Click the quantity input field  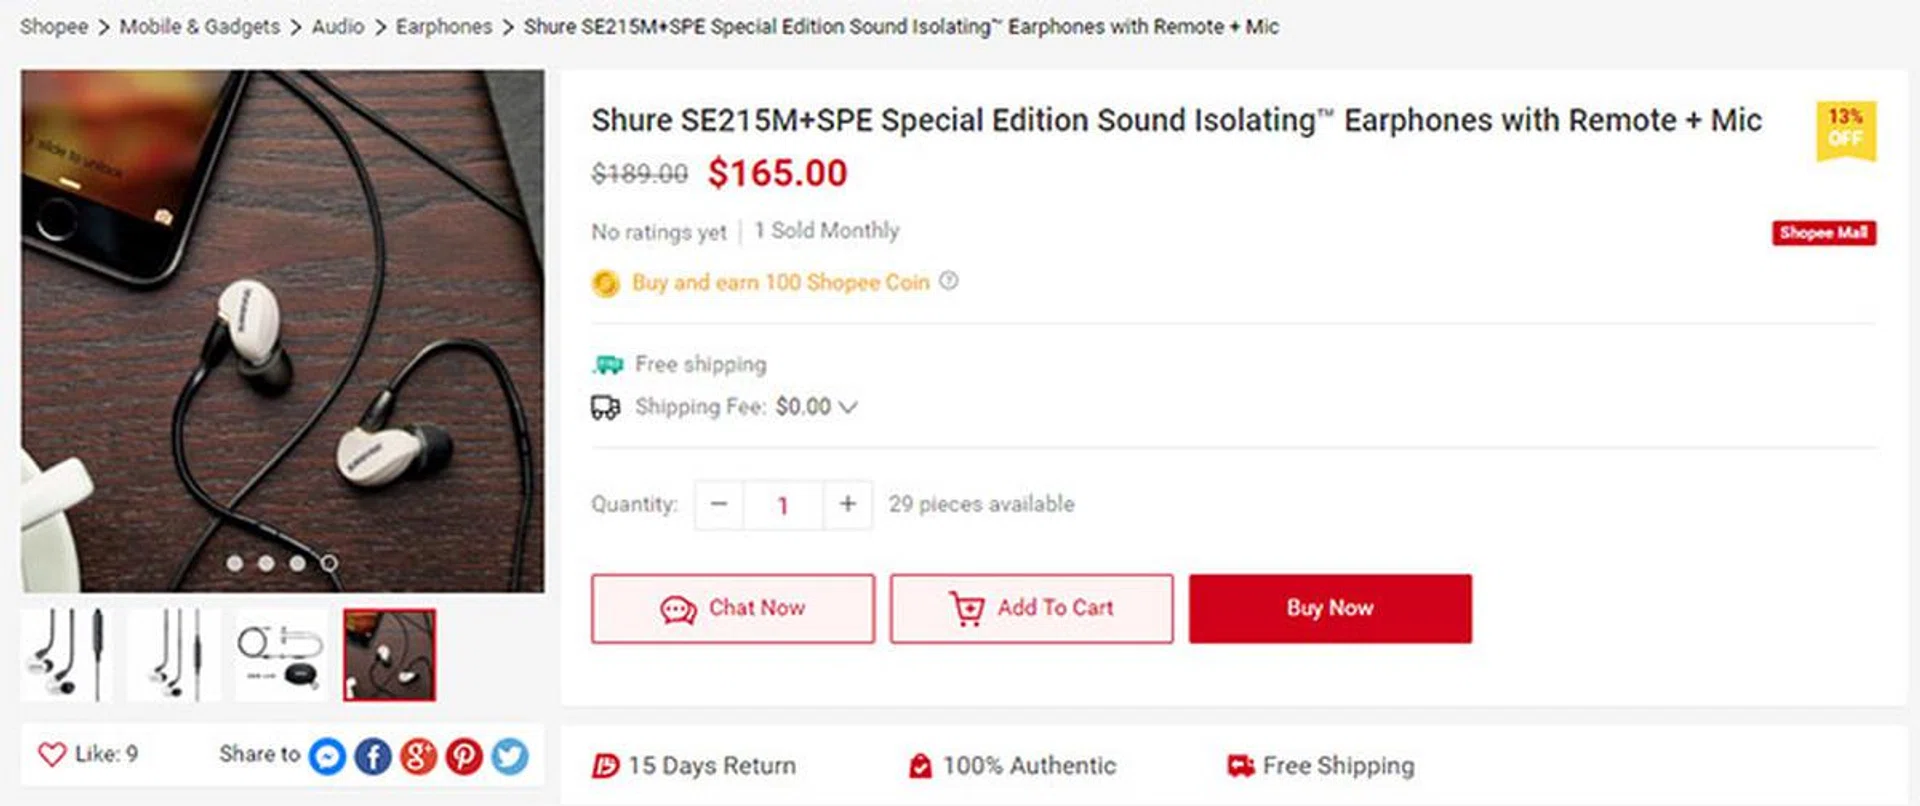[x=783, y=504]
